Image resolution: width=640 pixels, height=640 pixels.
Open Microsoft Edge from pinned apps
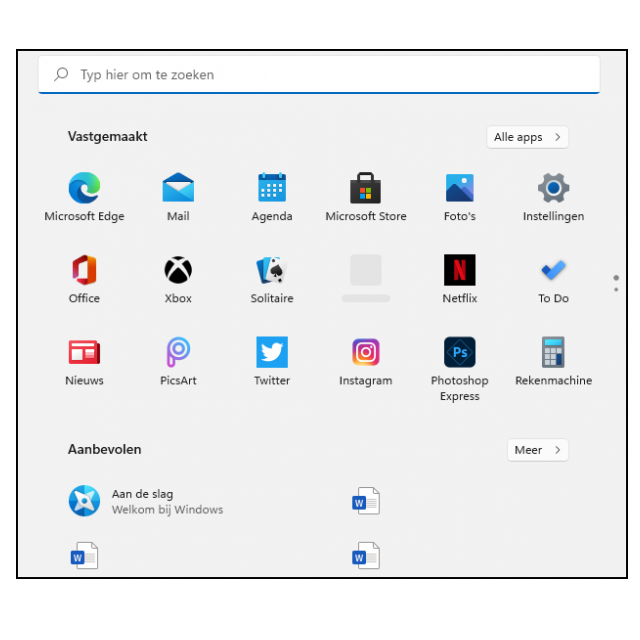pyautogui.click(x=84, y=197)
